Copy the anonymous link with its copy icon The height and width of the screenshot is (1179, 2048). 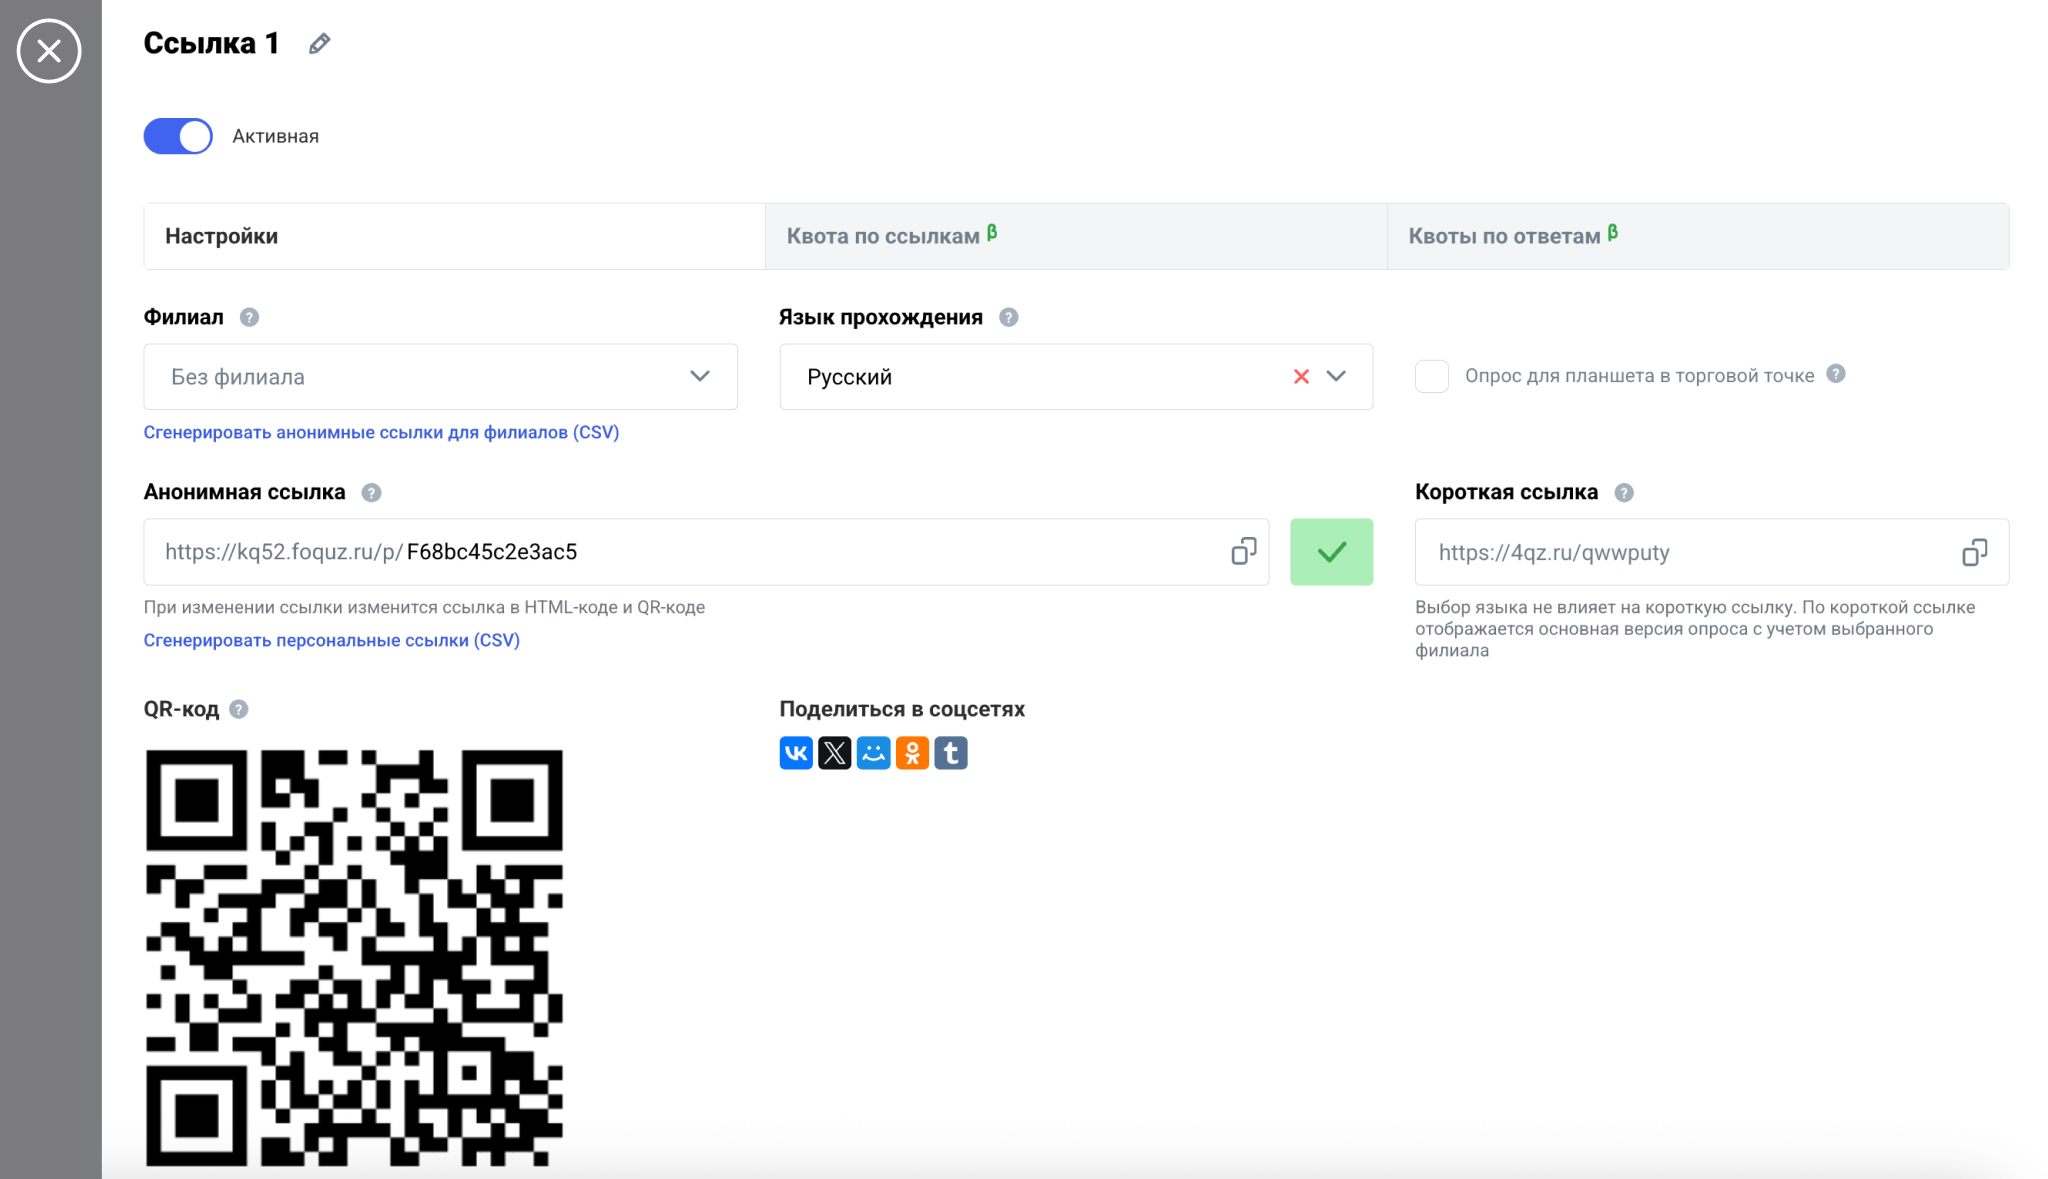coord(1243,552)
